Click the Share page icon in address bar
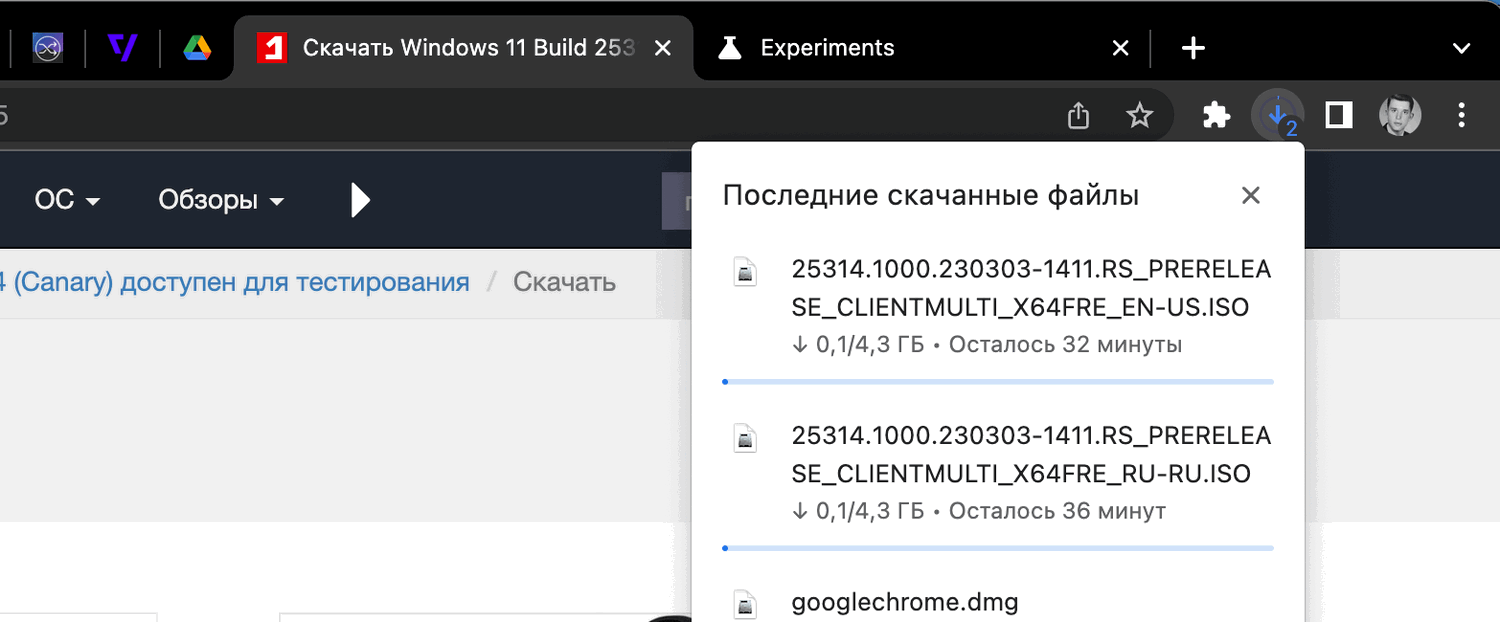Screen dimensions: 1500x622 pyautogui.click(x=1078, y=117)
